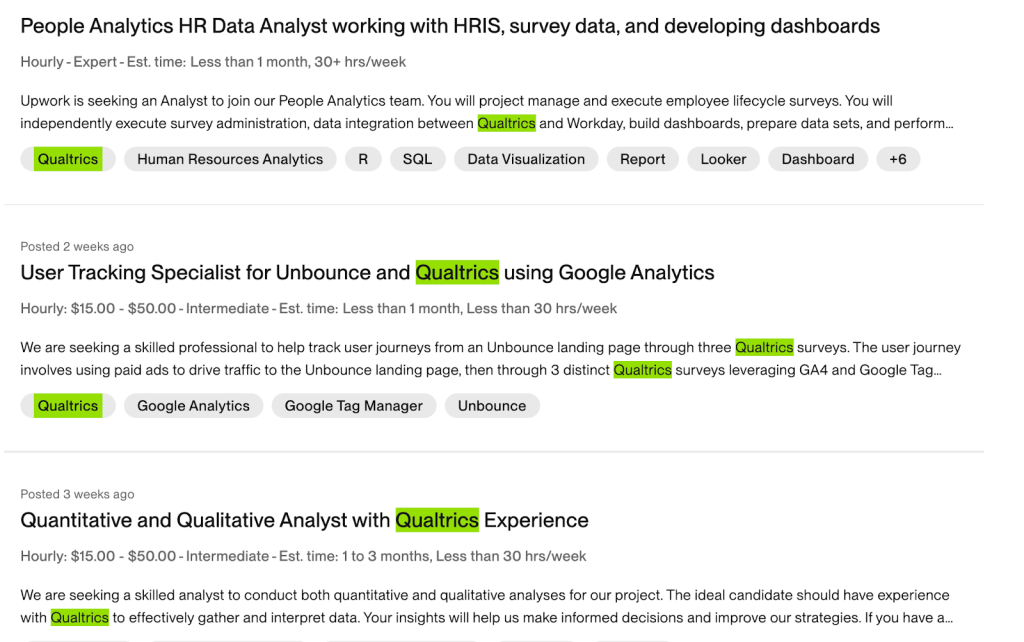Select the R skill tag
Viewport: 1024px width, 642px height.
coord(363,159)
